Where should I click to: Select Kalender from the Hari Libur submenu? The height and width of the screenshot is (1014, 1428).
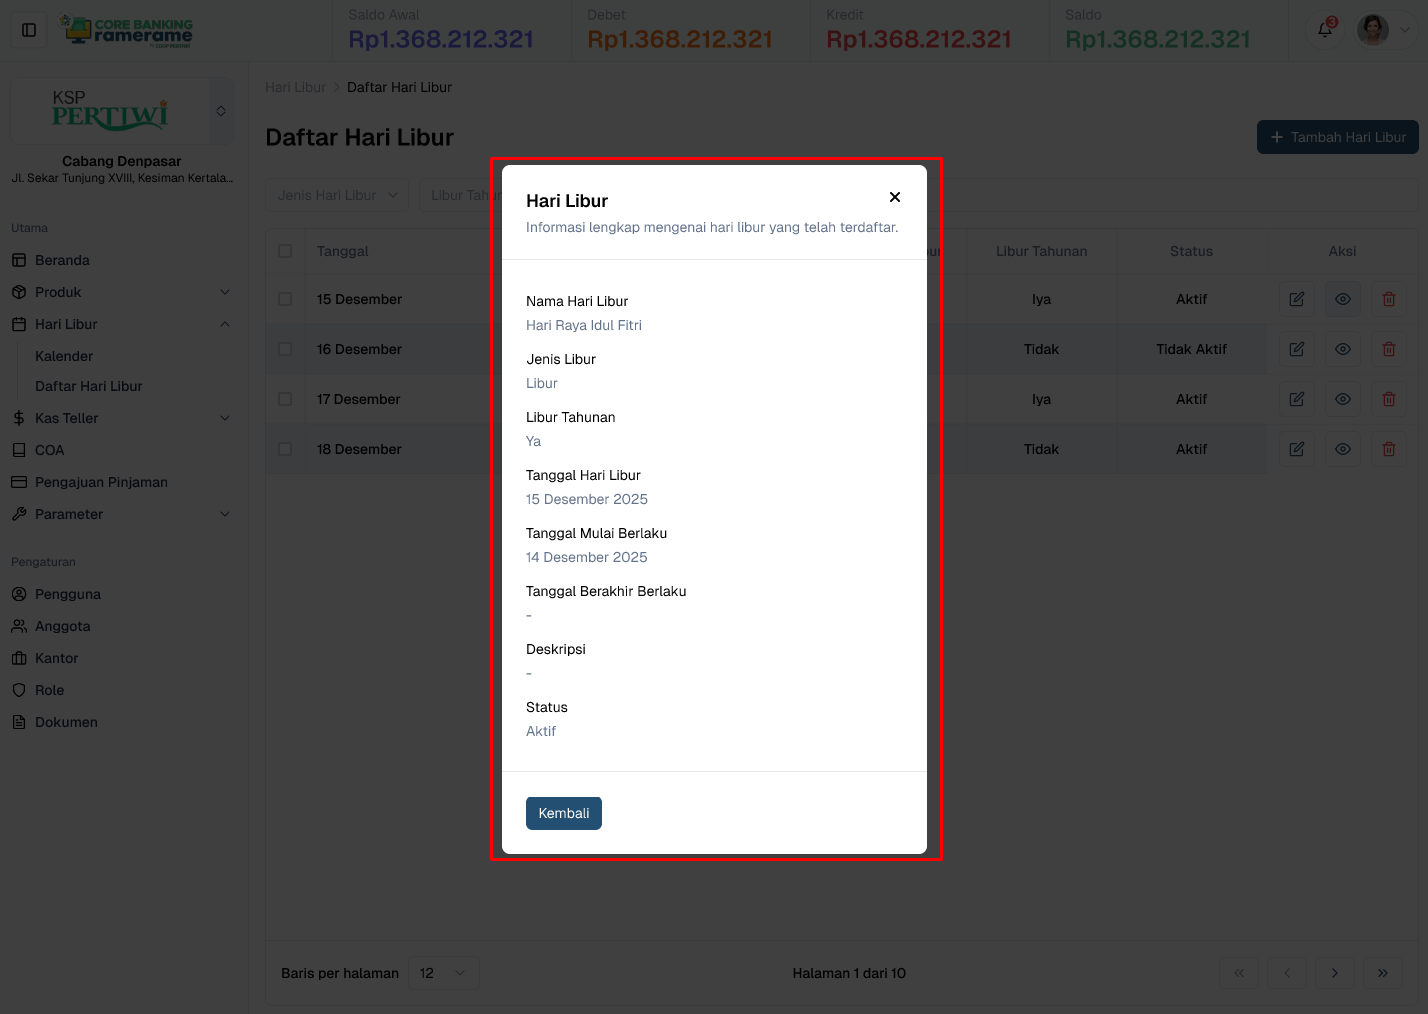64,355
